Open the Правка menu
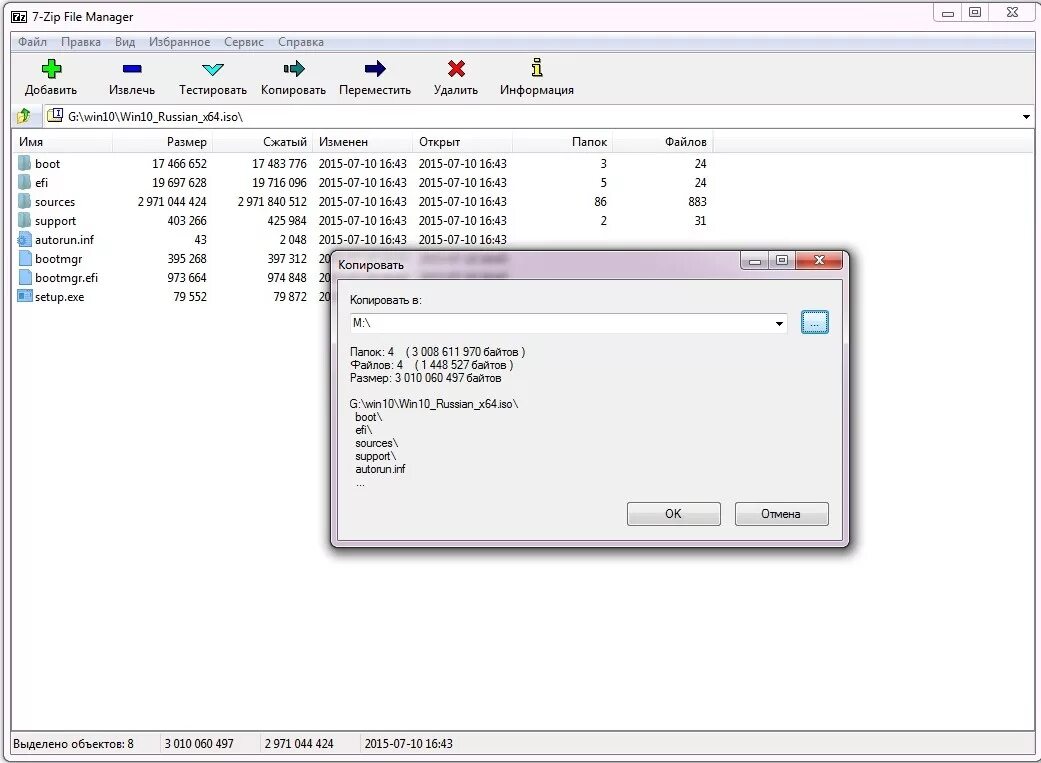1041x763 pixels. click(81, 42)
